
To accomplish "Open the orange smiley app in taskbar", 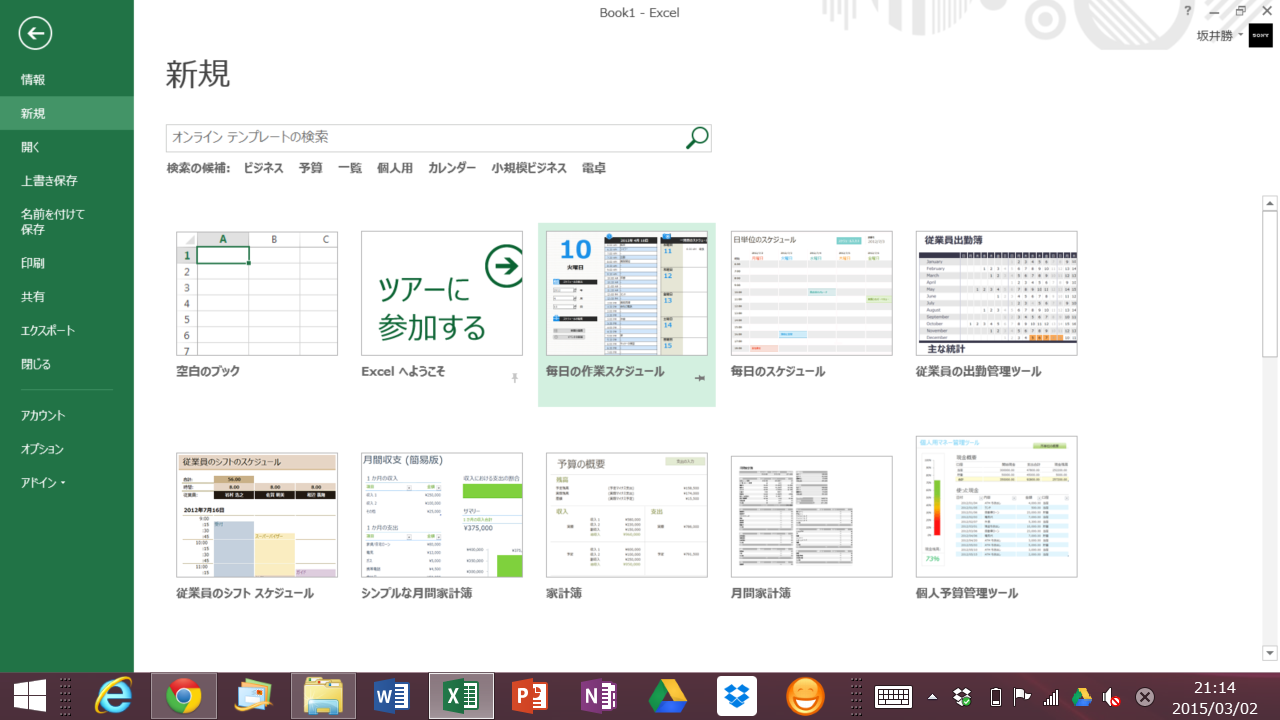I will 805,696.
